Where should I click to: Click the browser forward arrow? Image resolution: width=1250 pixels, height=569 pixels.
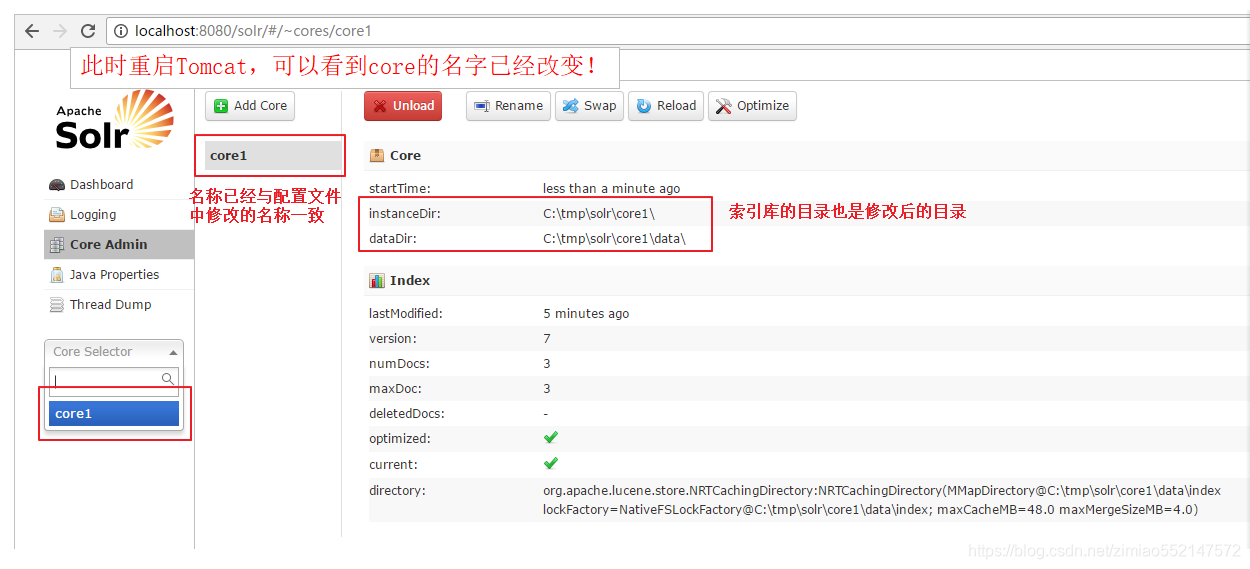60,31
